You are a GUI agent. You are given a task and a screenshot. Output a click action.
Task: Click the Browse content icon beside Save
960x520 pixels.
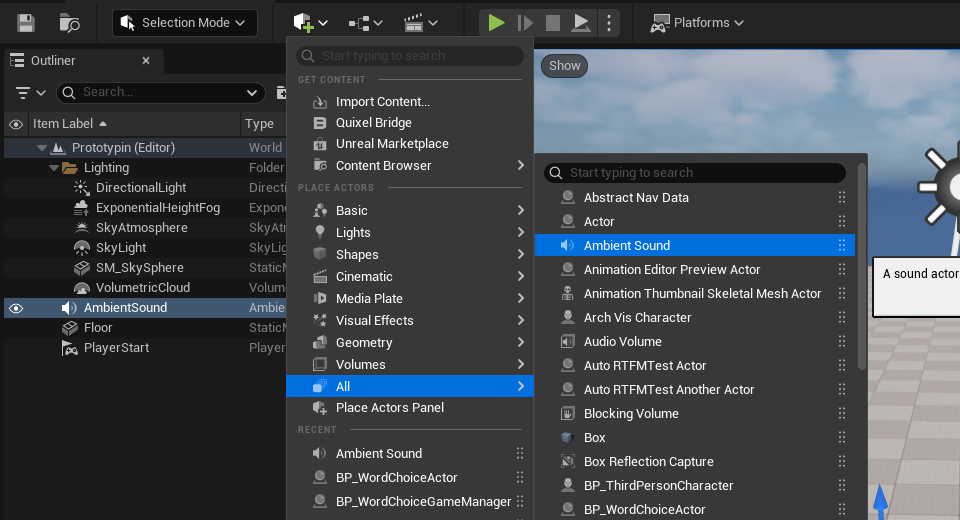point(69,22)
